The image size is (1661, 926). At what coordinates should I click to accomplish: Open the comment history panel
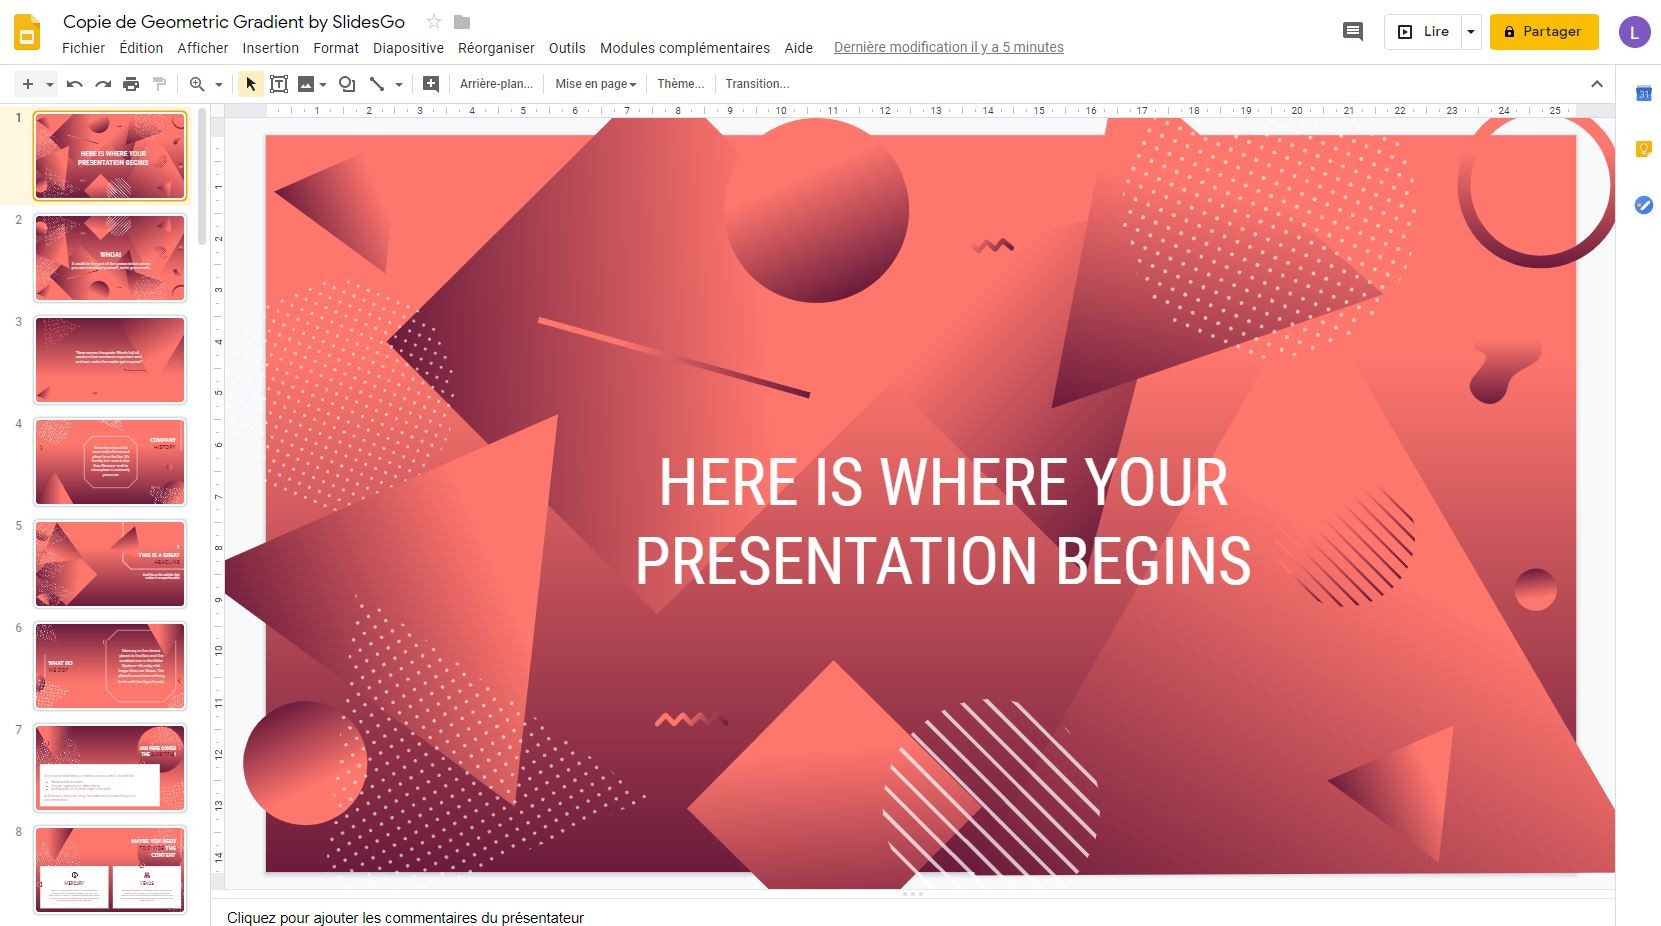pos(1352,31)
